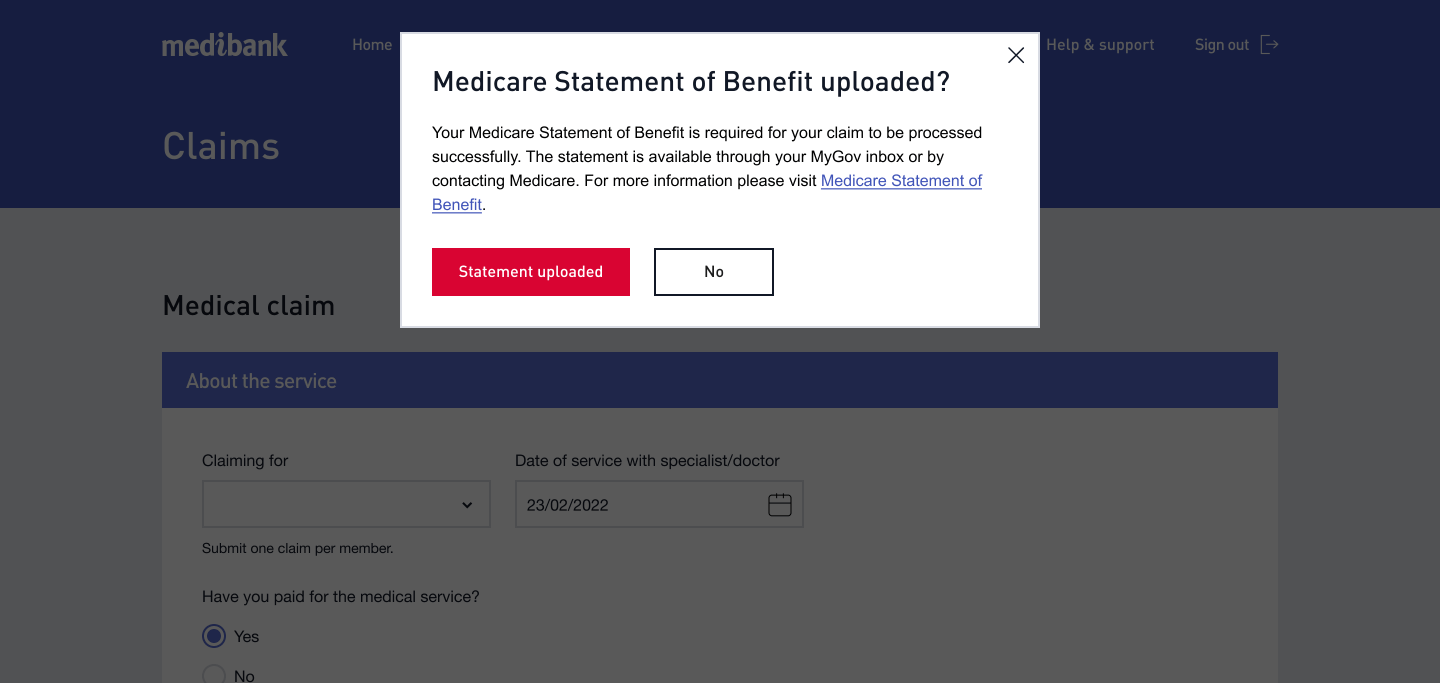
Task: Click the Sign out text link
Action: coord(1222,45)
